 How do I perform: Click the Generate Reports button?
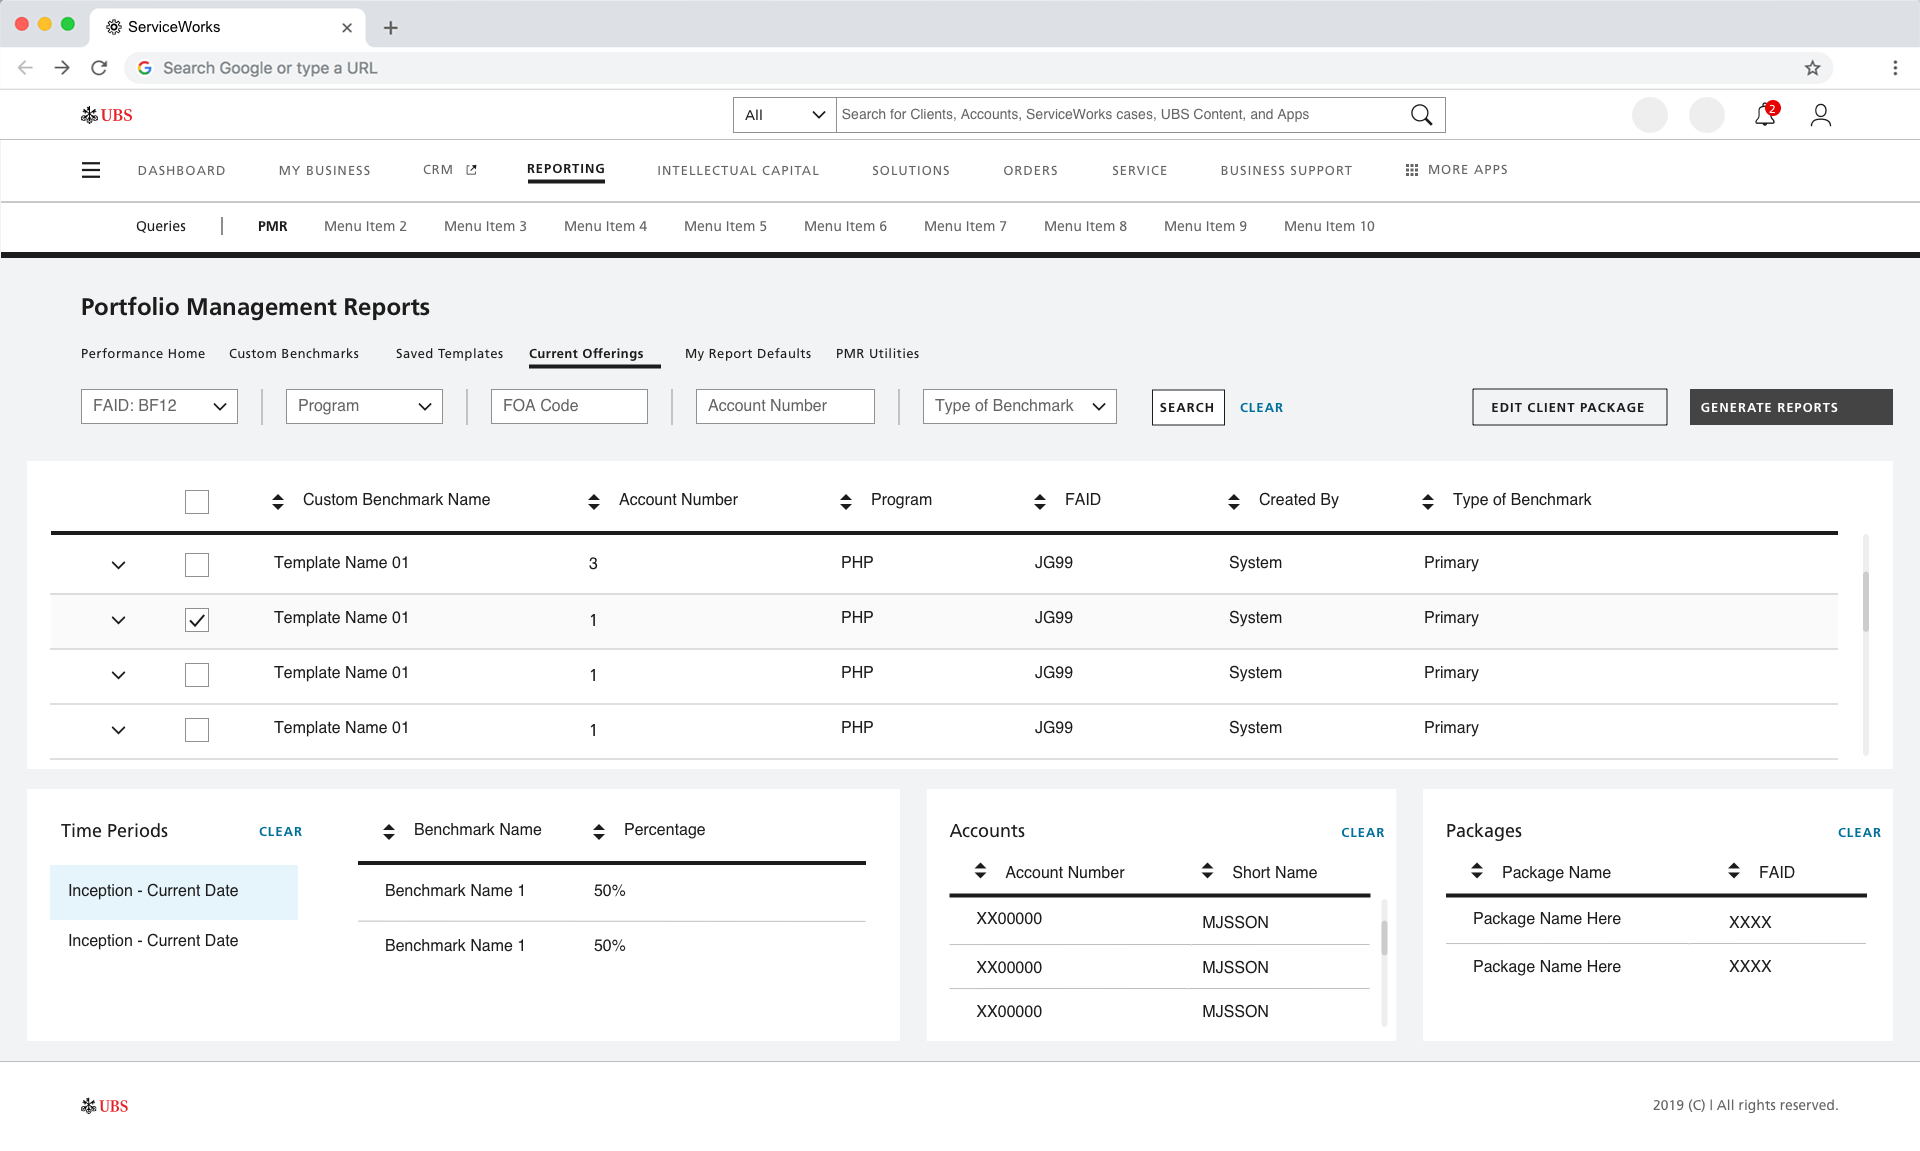1790,407
